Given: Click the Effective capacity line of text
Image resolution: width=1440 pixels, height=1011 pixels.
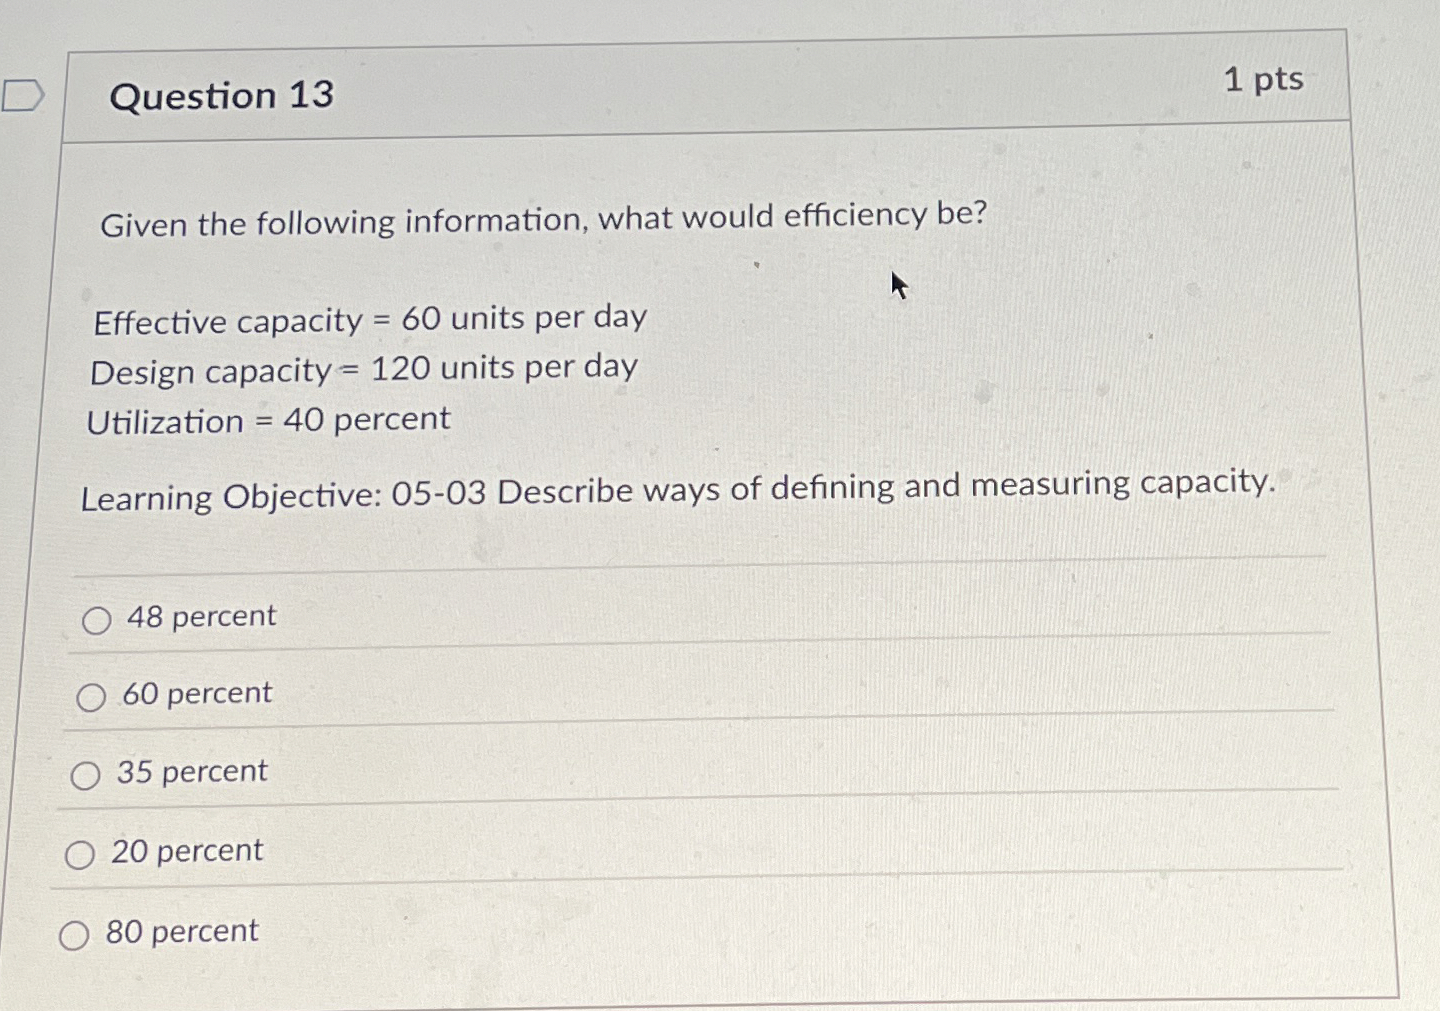Looking at the screenshot, I should (367, 320).
